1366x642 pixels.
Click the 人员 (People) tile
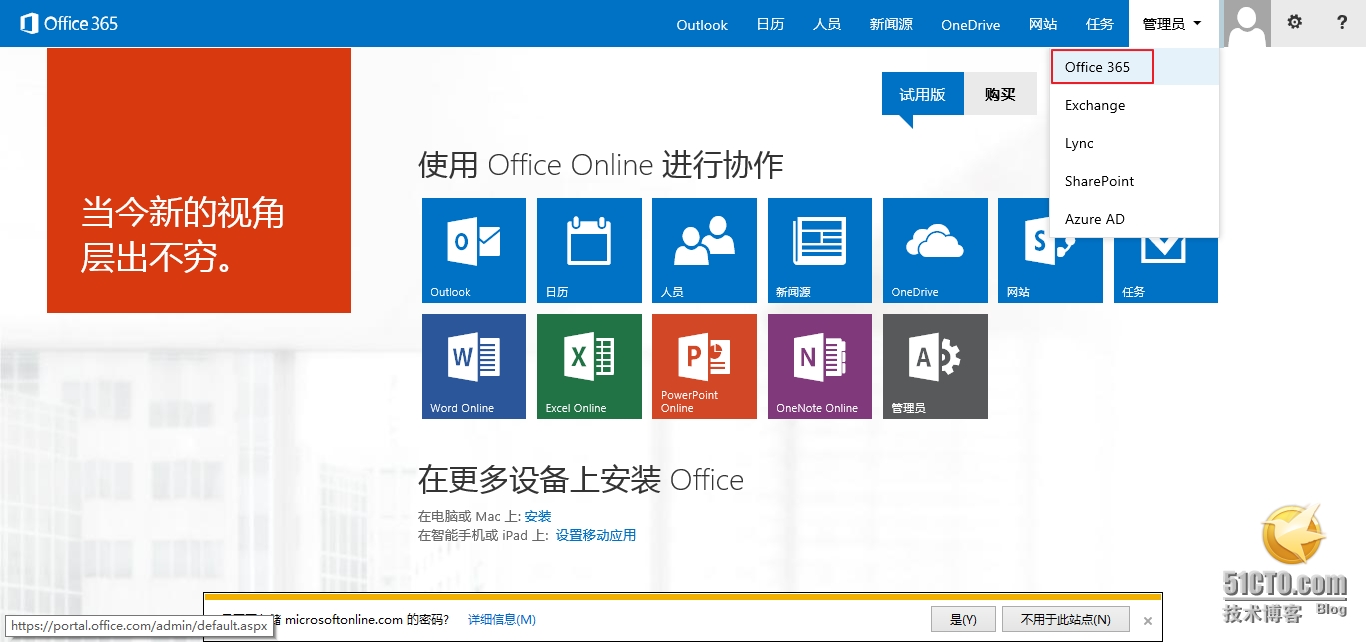point(704,250)
